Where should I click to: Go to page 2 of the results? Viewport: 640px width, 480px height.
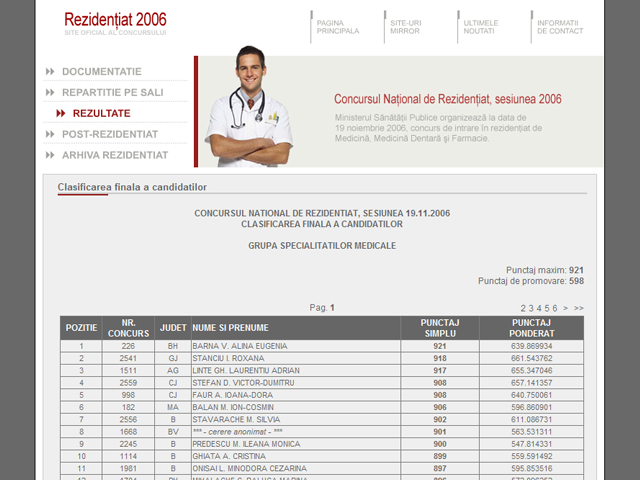(523, 308)
